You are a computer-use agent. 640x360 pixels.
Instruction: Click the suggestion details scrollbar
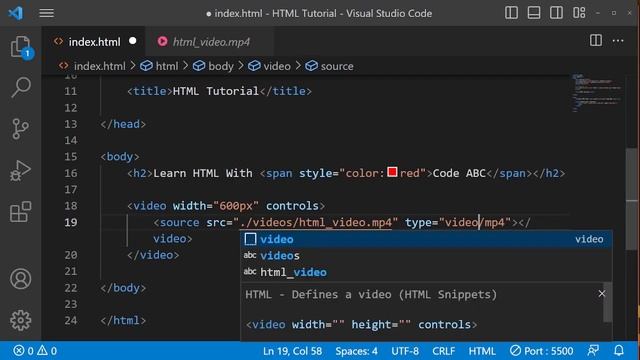(608, 302)
